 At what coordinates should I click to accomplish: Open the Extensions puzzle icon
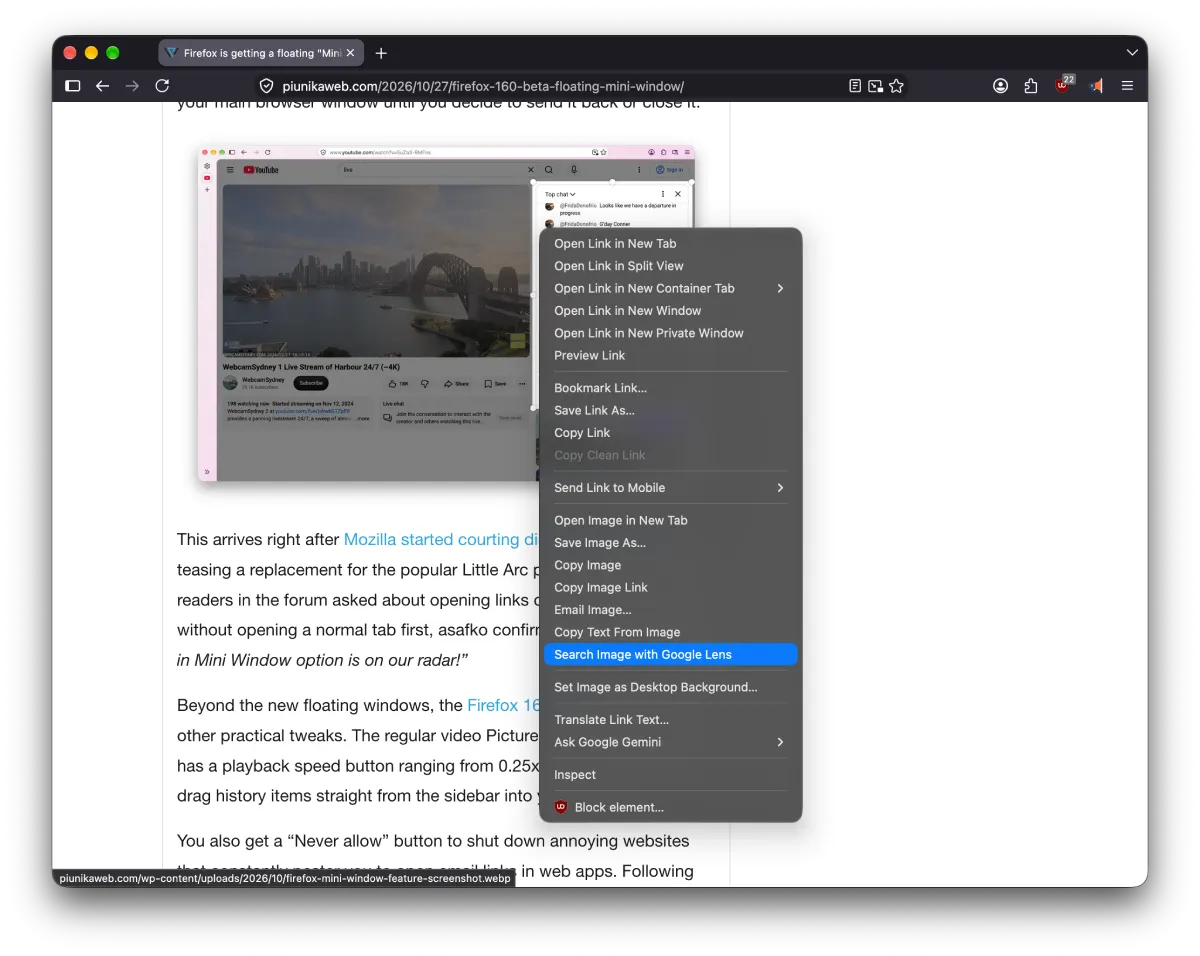coord(1031,86)
